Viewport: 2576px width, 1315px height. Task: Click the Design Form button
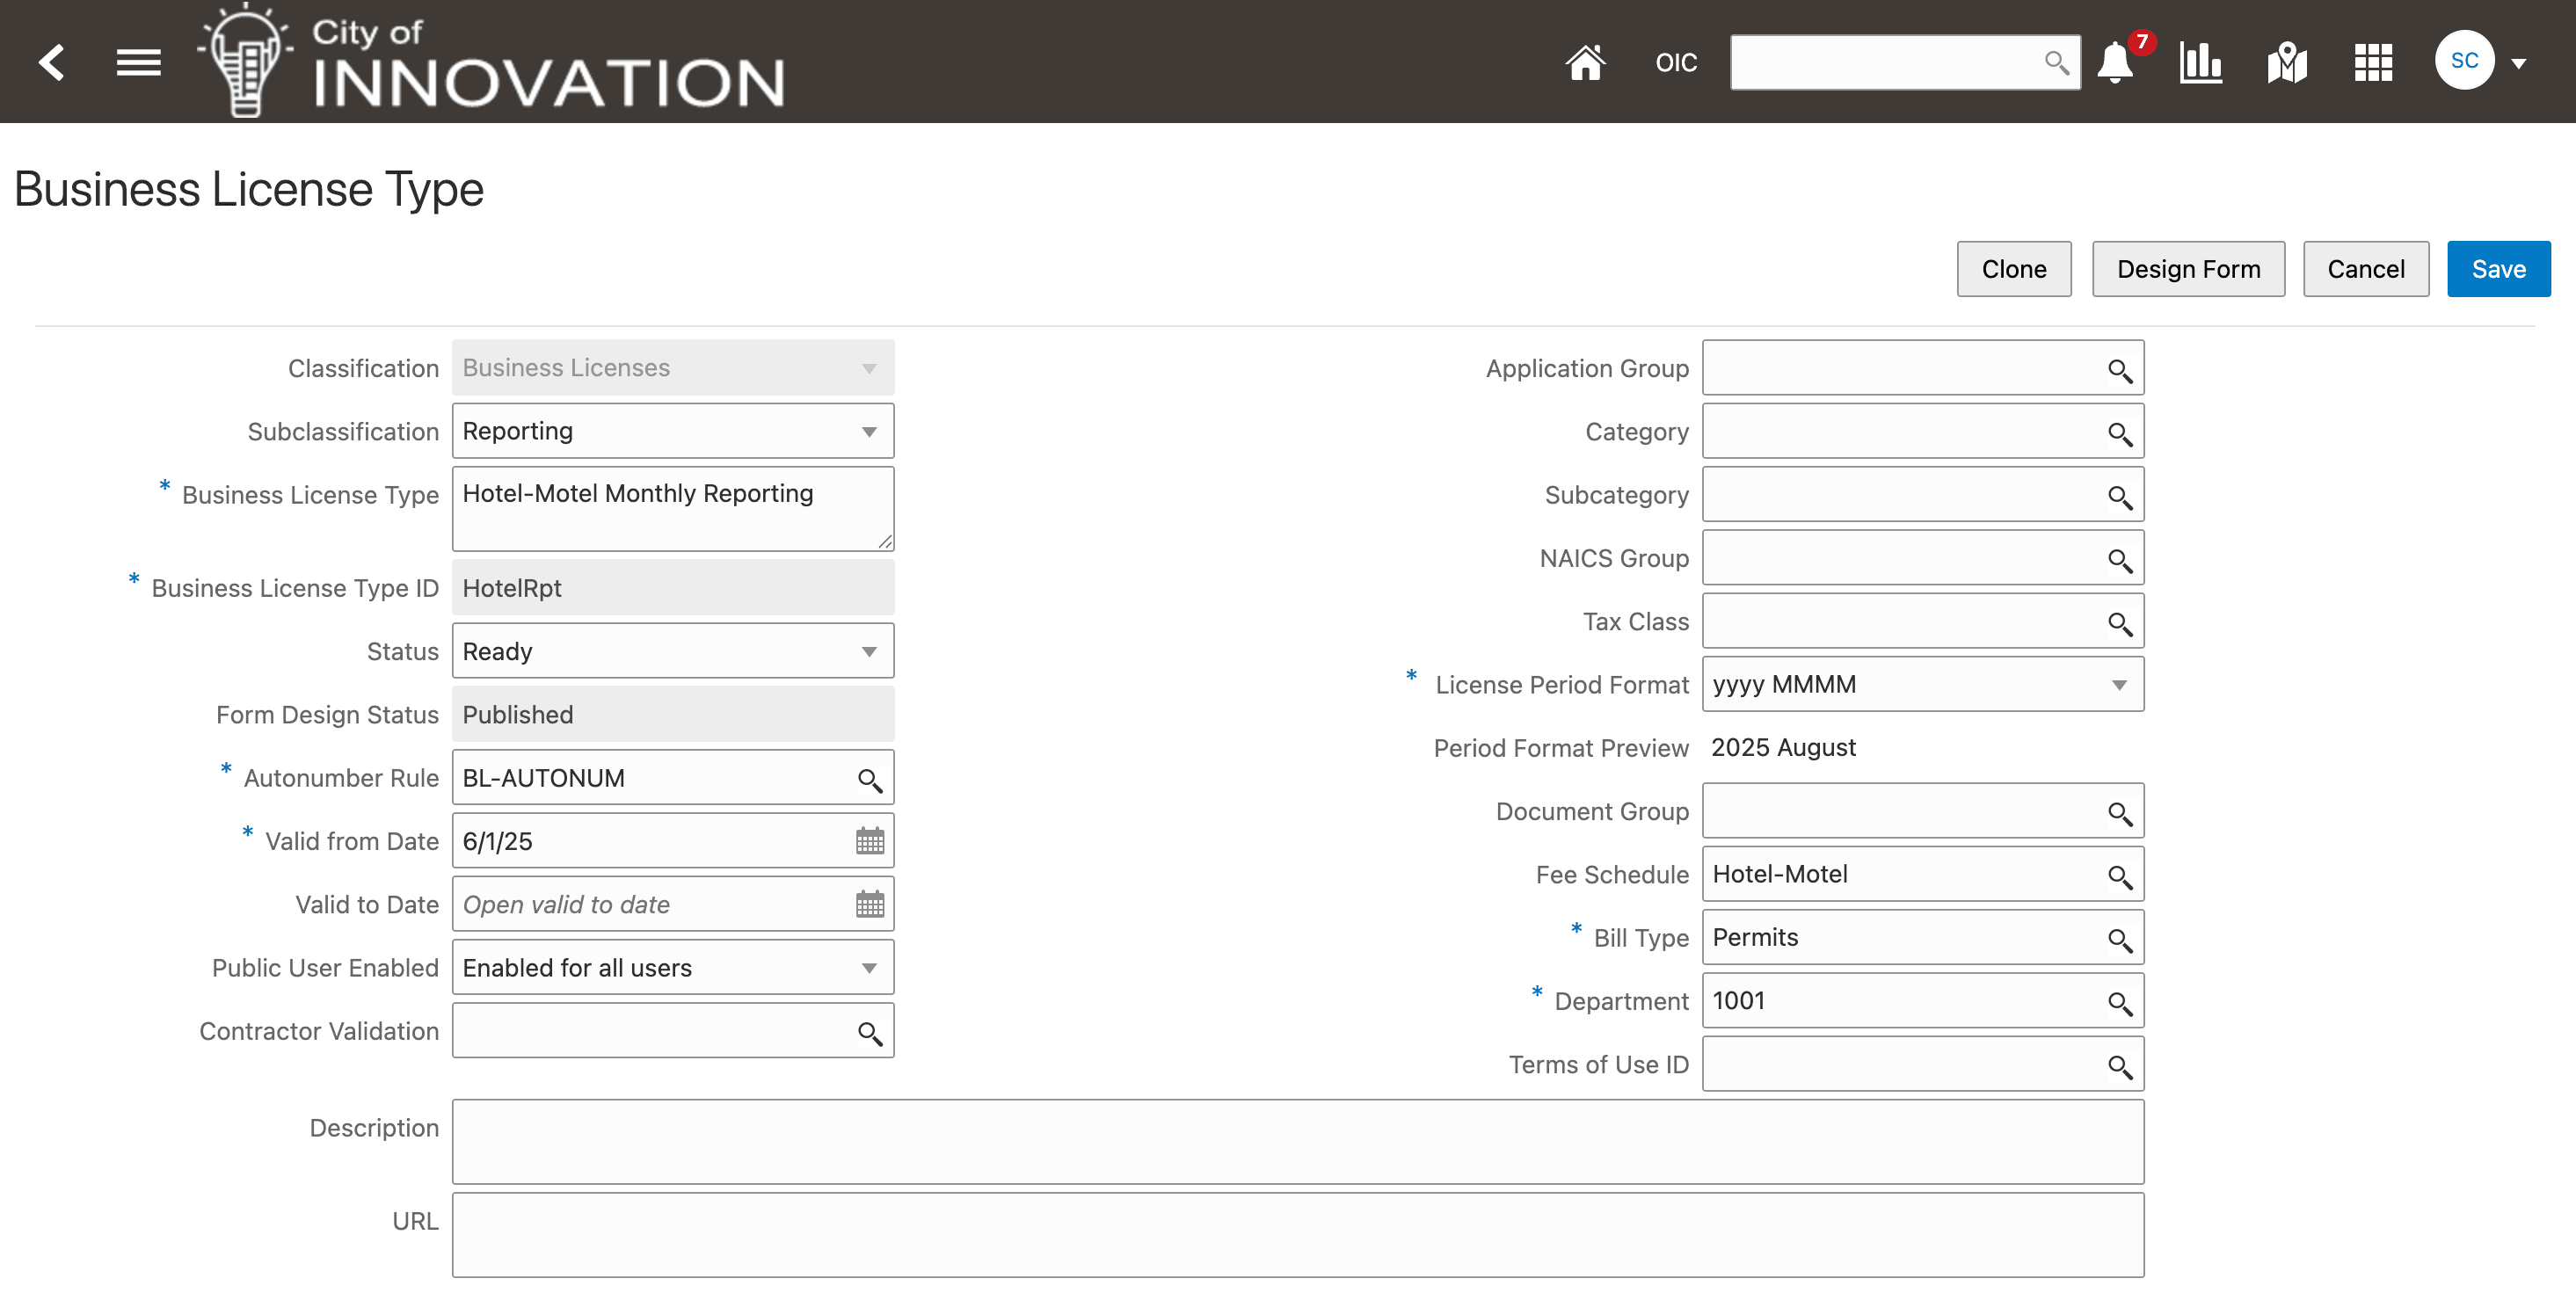pos(2187,269)
